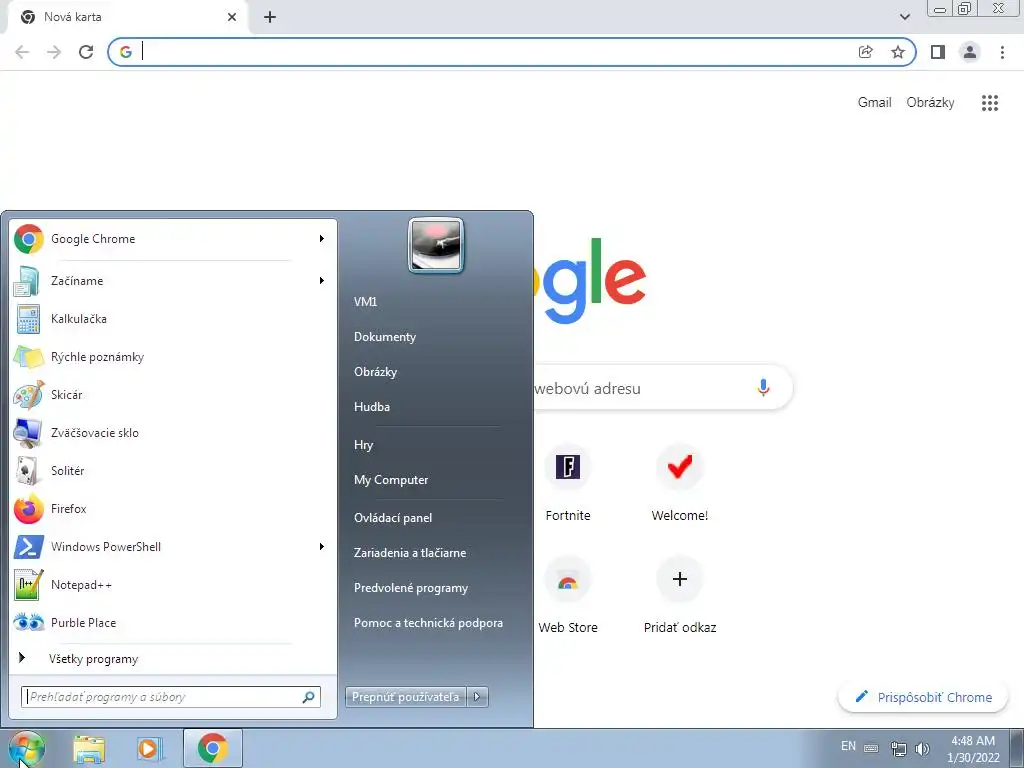Click Prispôsobiť Chrome button
1024x768 pixels.
click(x=923, y=697)
